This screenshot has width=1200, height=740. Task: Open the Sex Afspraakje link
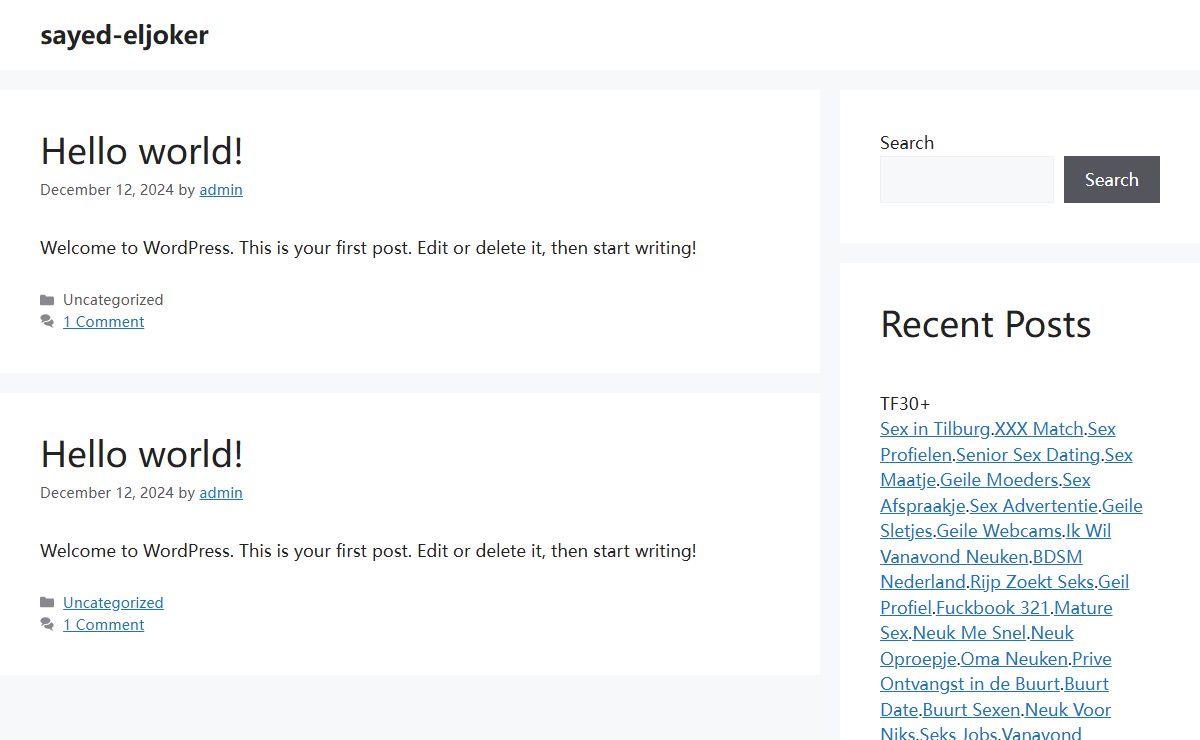(x=922, y=506)
